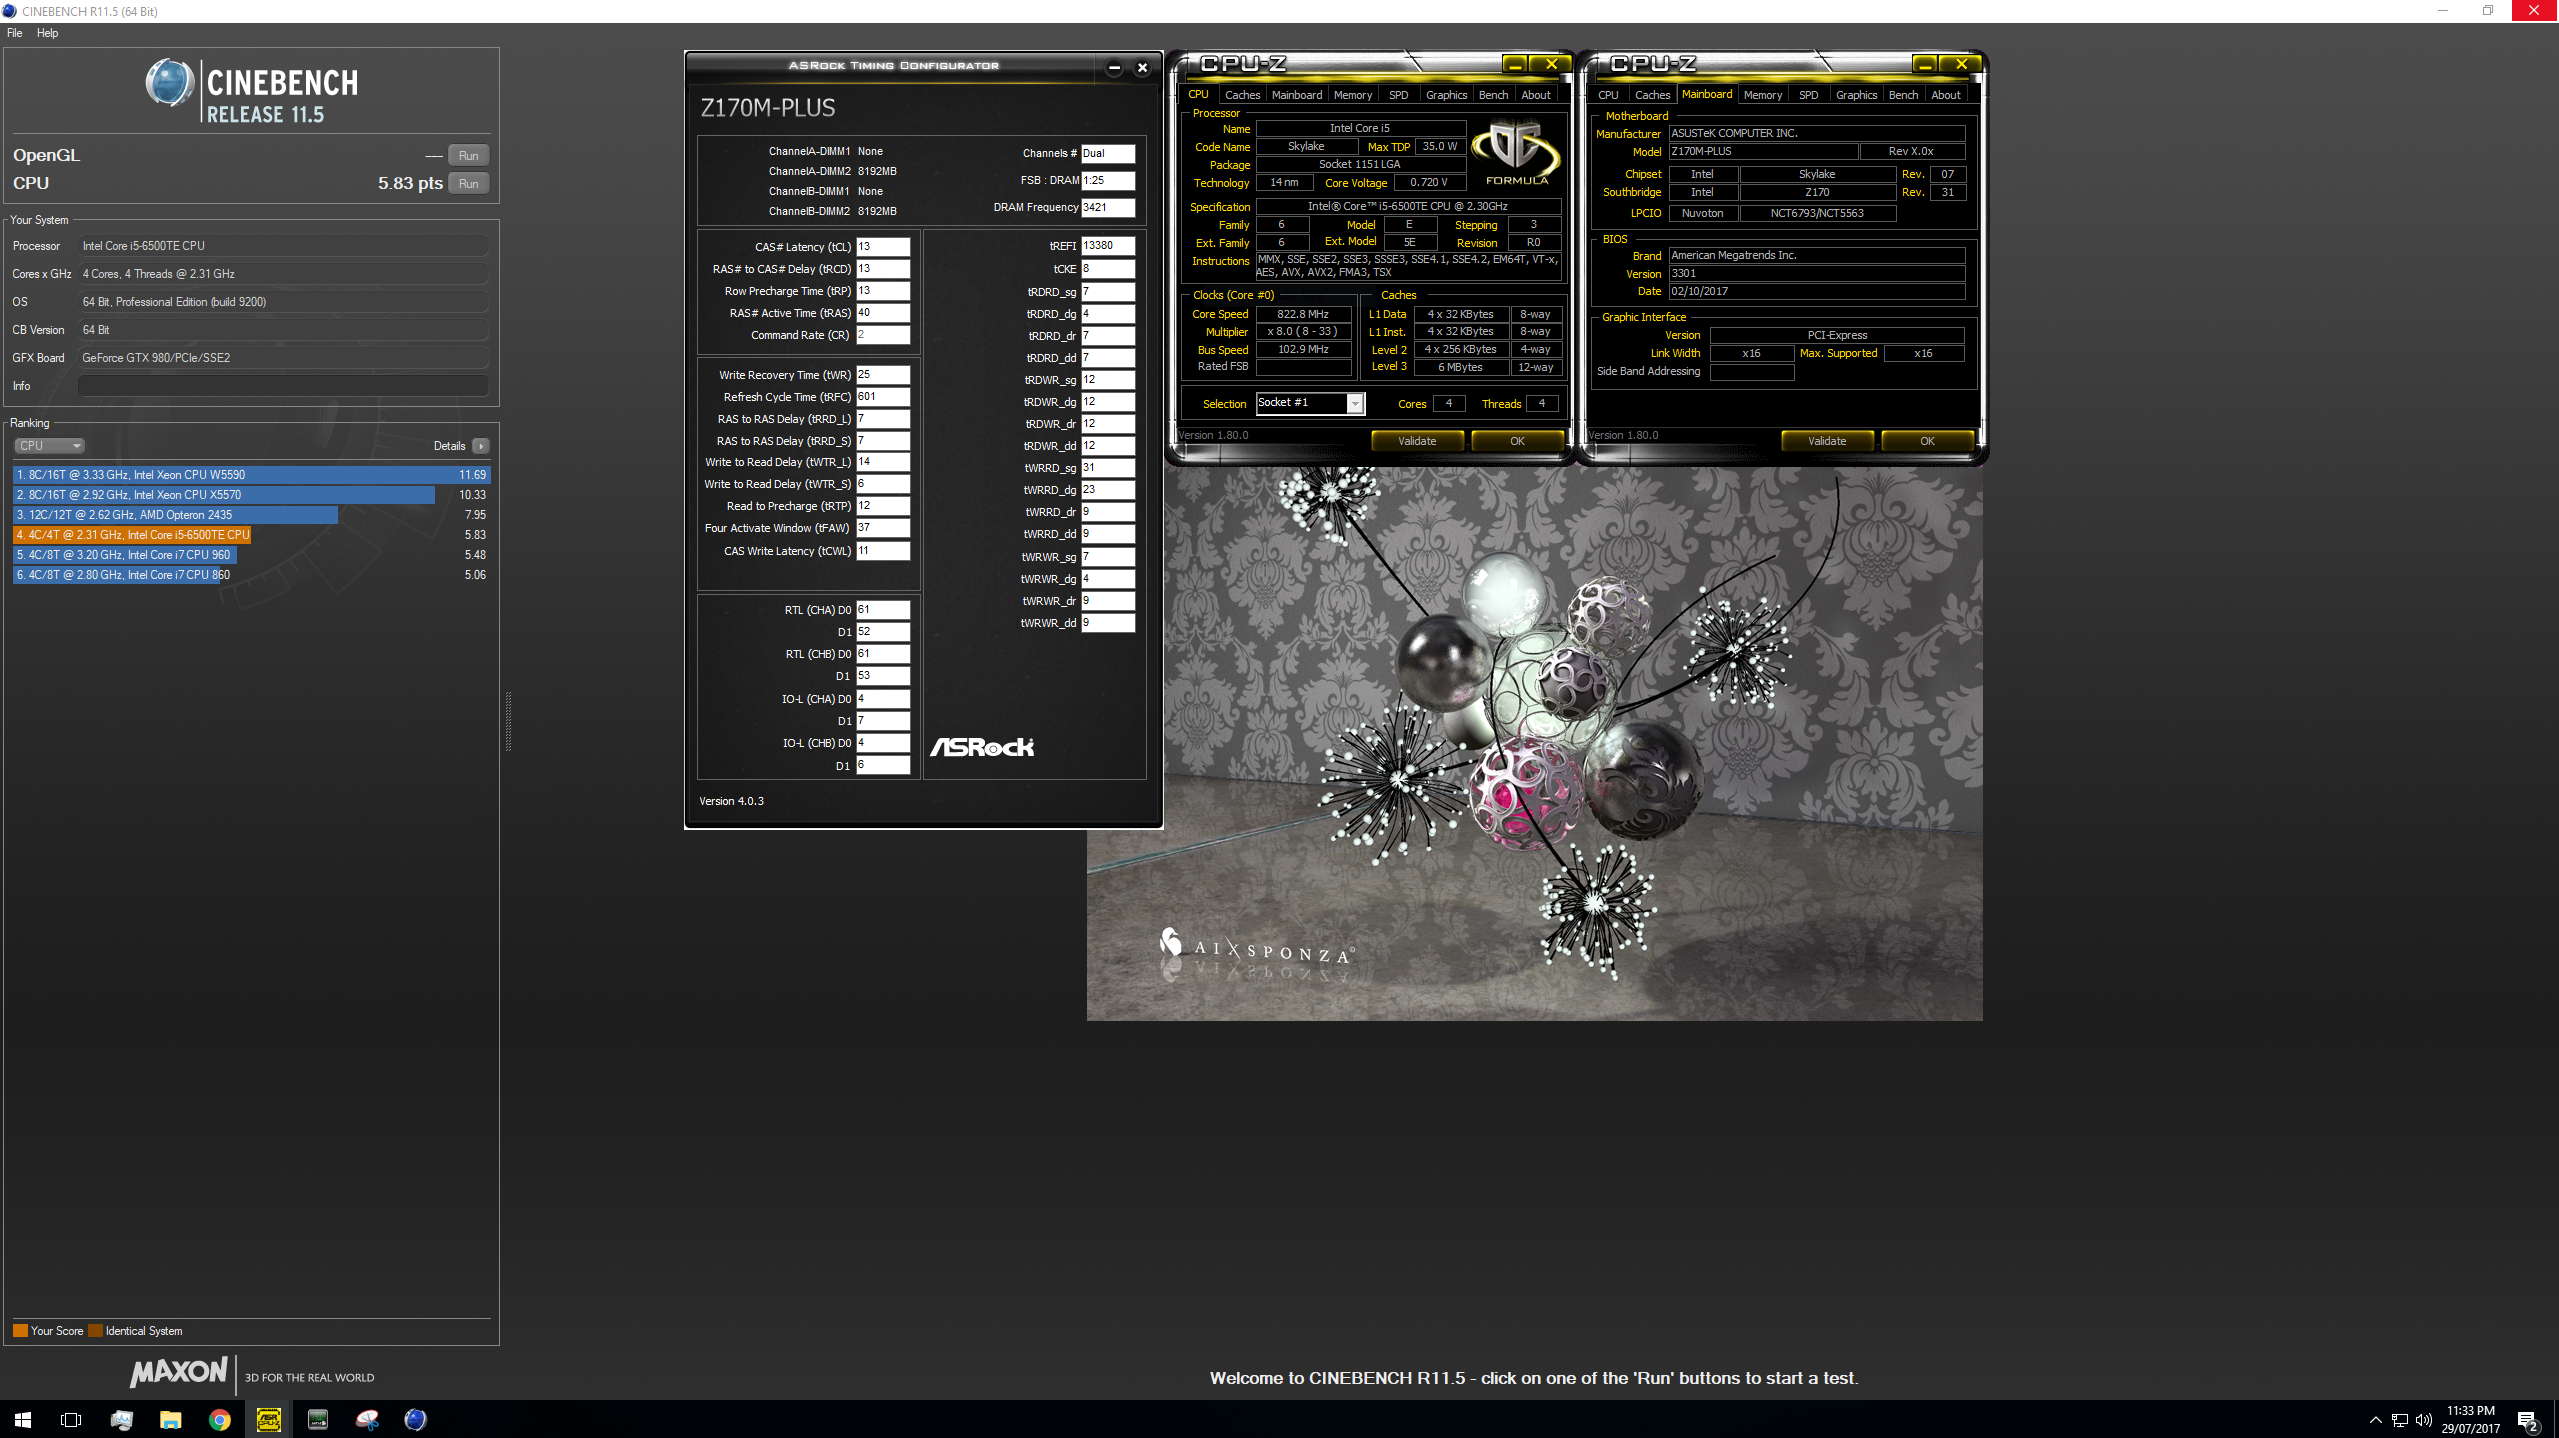Open Task View in the taskbar
The image size is (2559, 1438).
pos(71,1419)
